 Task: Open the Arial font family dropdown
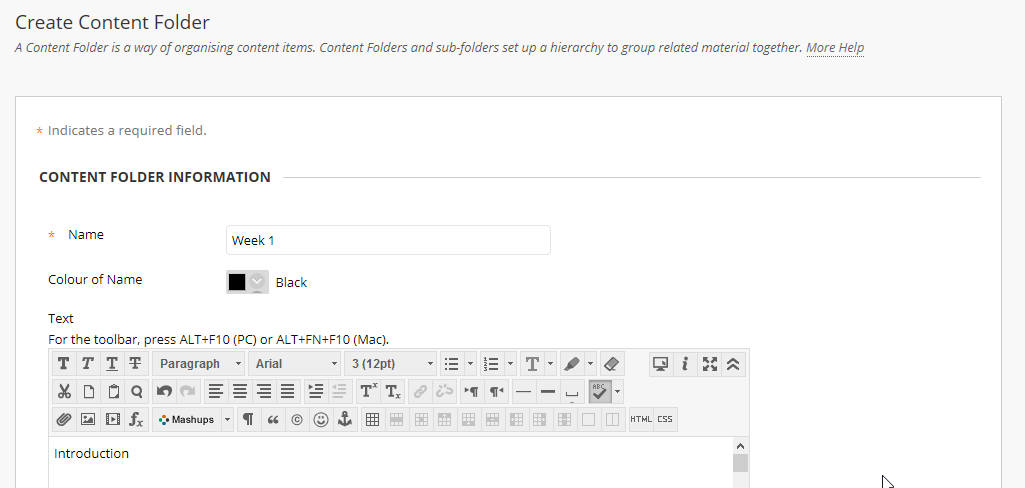(x=295, y=364)
